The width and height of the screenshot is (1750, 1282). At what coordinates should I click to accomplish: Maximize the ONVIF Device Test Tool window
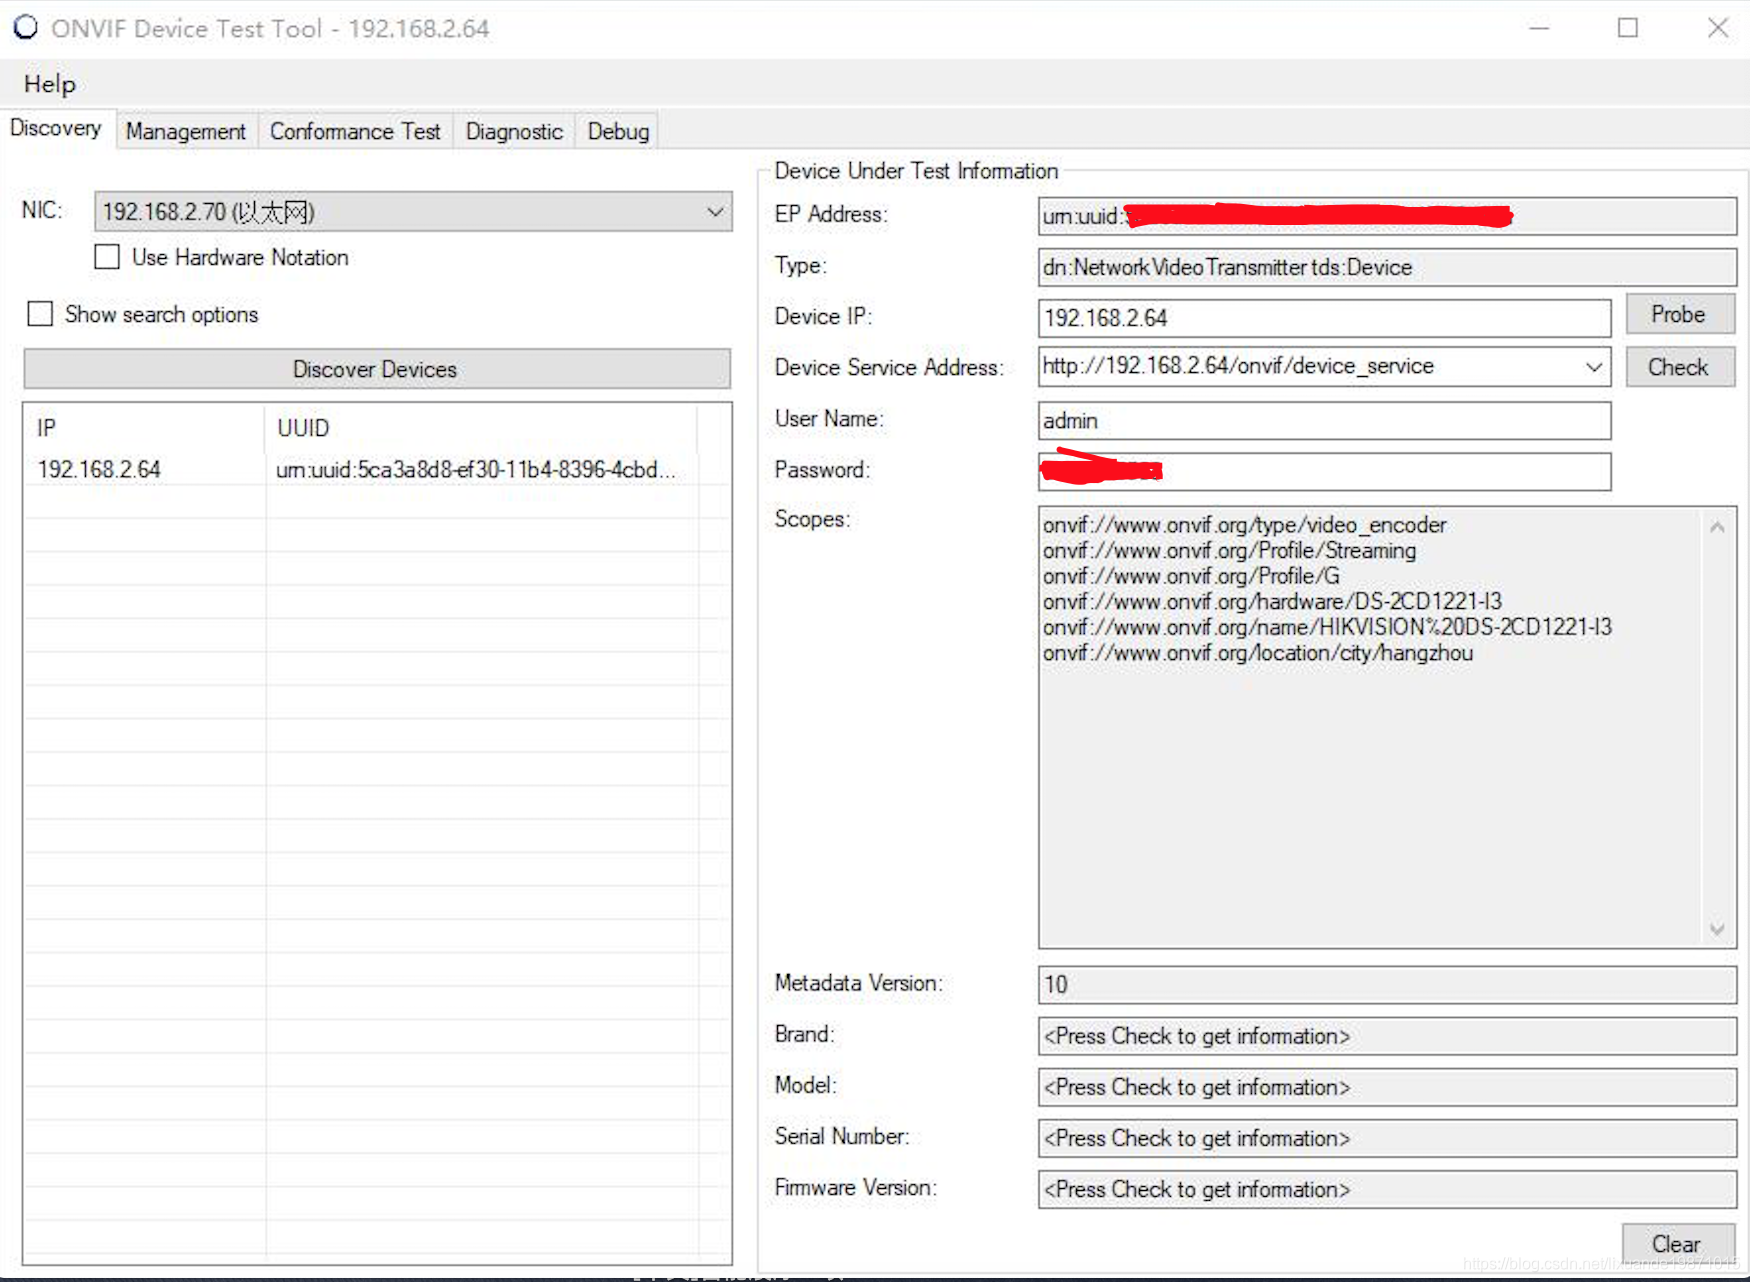click(x=1628, y=28)
